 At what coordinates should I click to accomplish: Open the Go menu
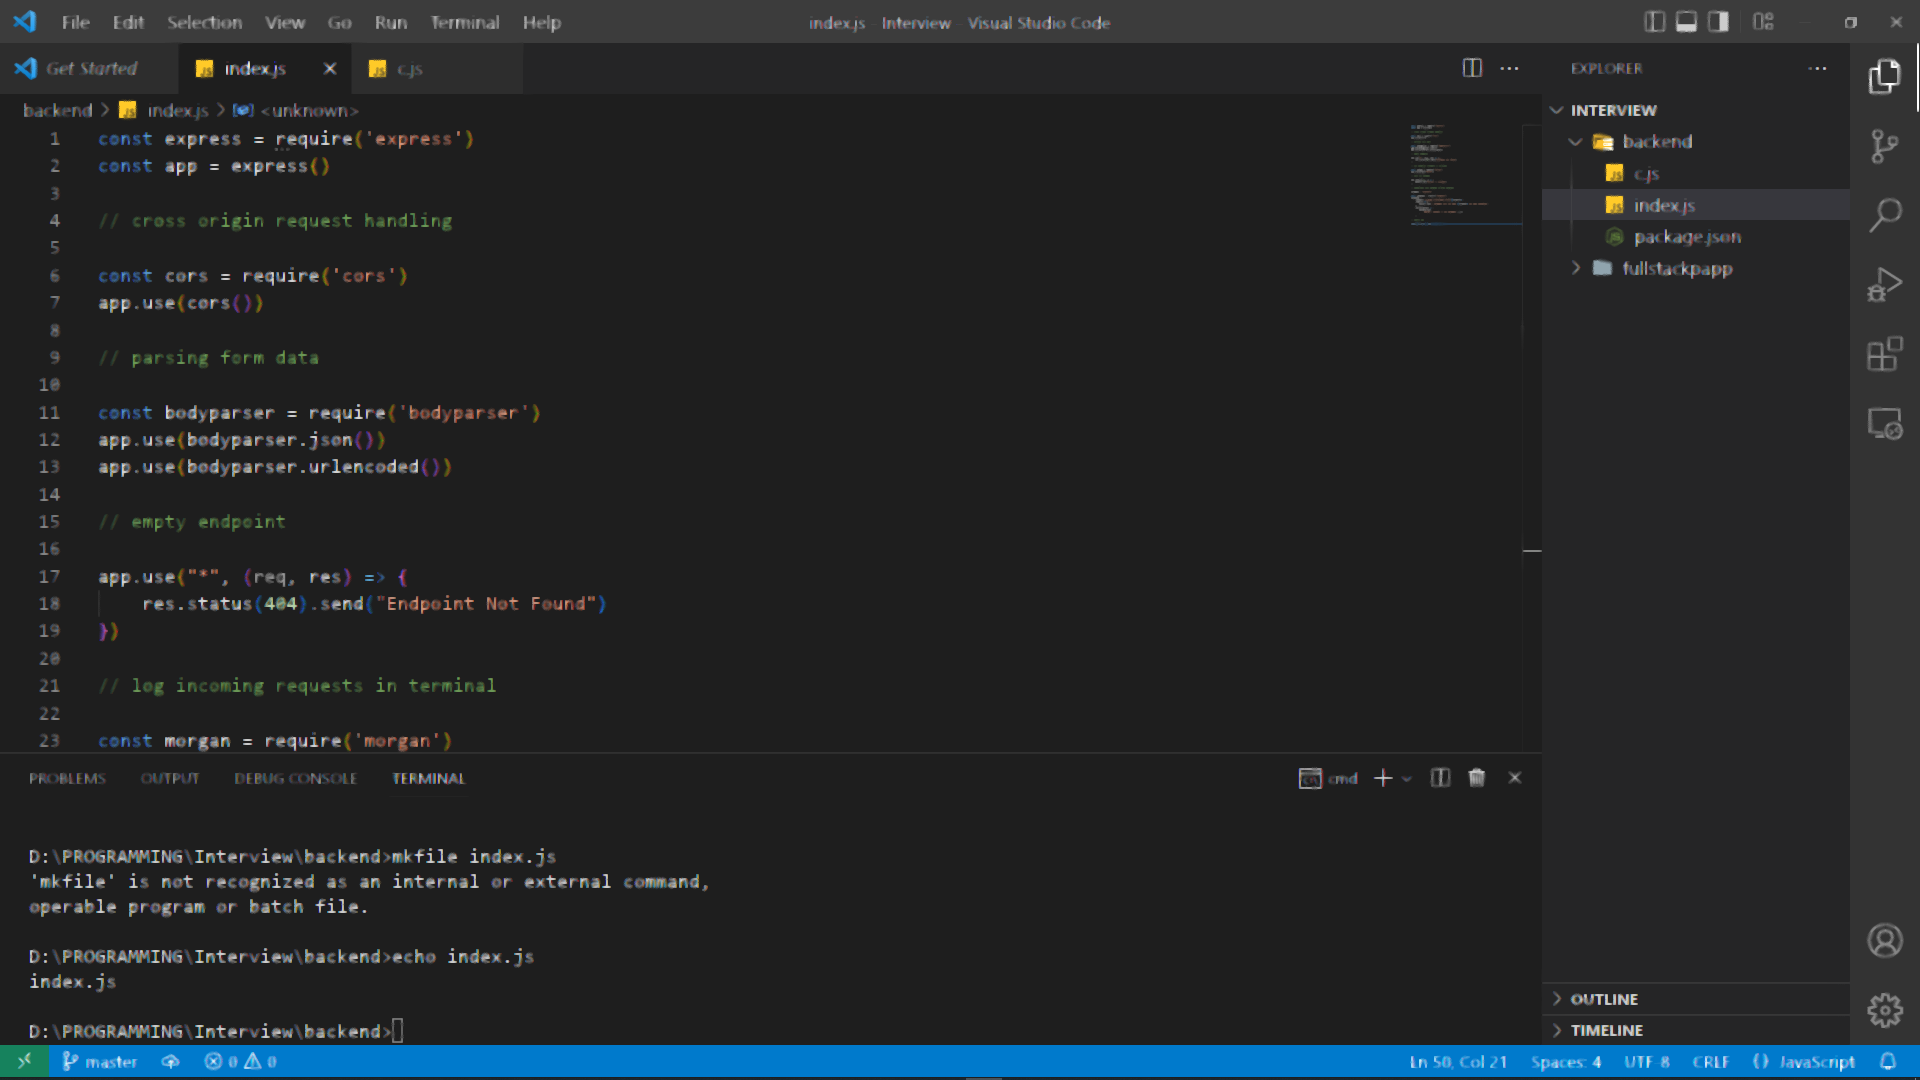[x=339, y=22]
